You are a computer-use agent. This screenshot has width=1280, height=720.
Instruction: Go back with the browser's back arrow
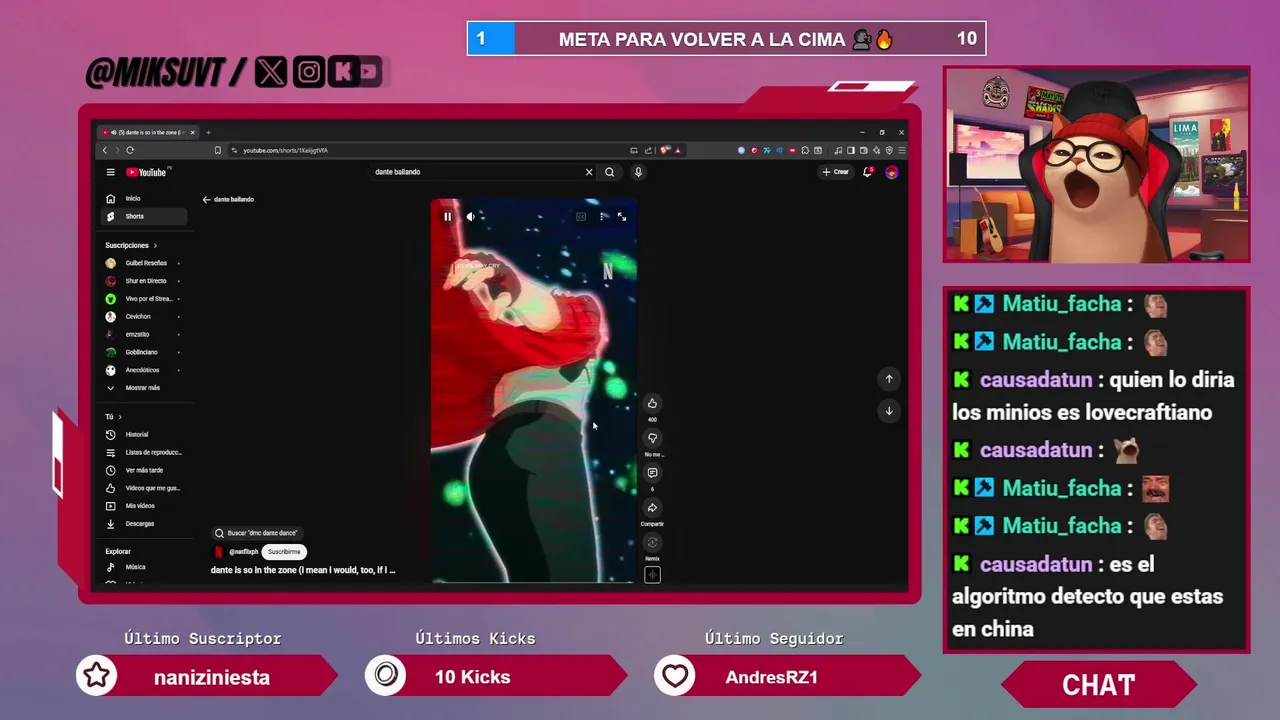(x=104, y=150)
